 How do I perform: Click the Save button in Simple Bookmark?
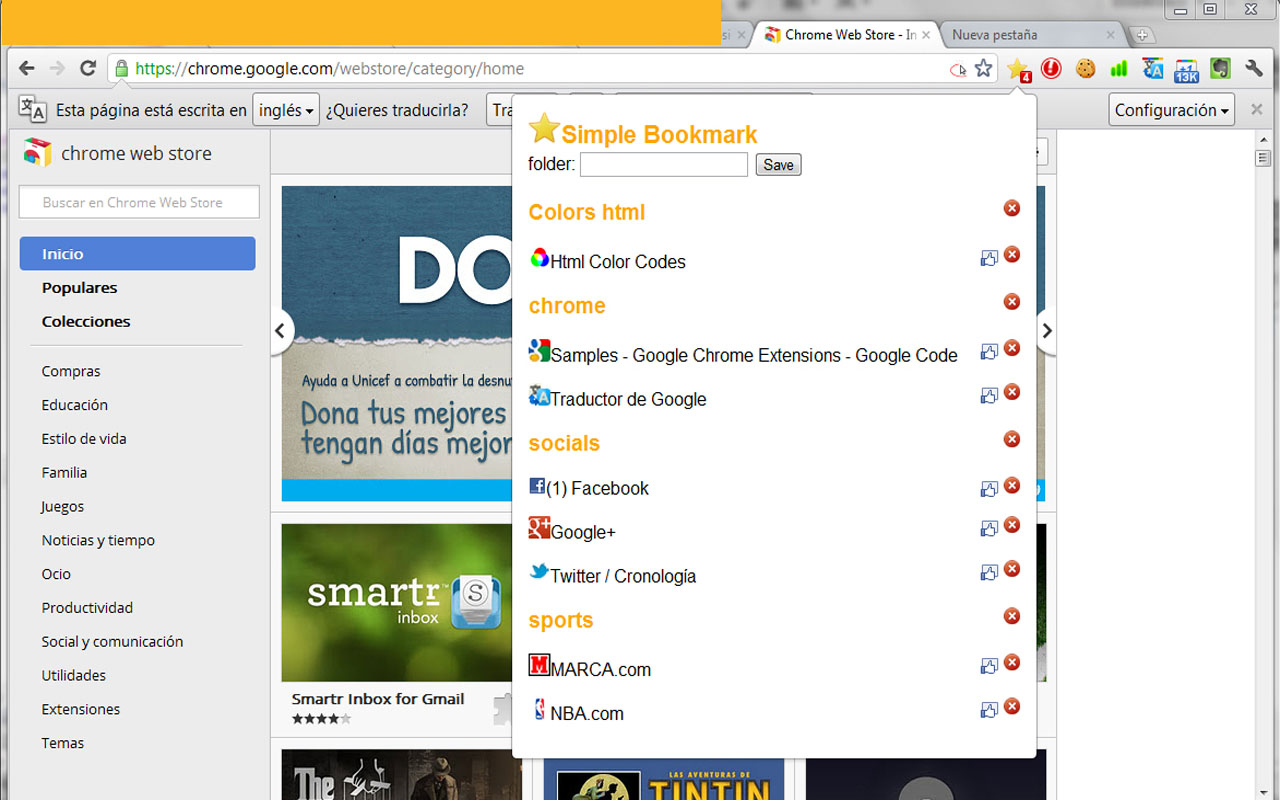coord(778,164)
